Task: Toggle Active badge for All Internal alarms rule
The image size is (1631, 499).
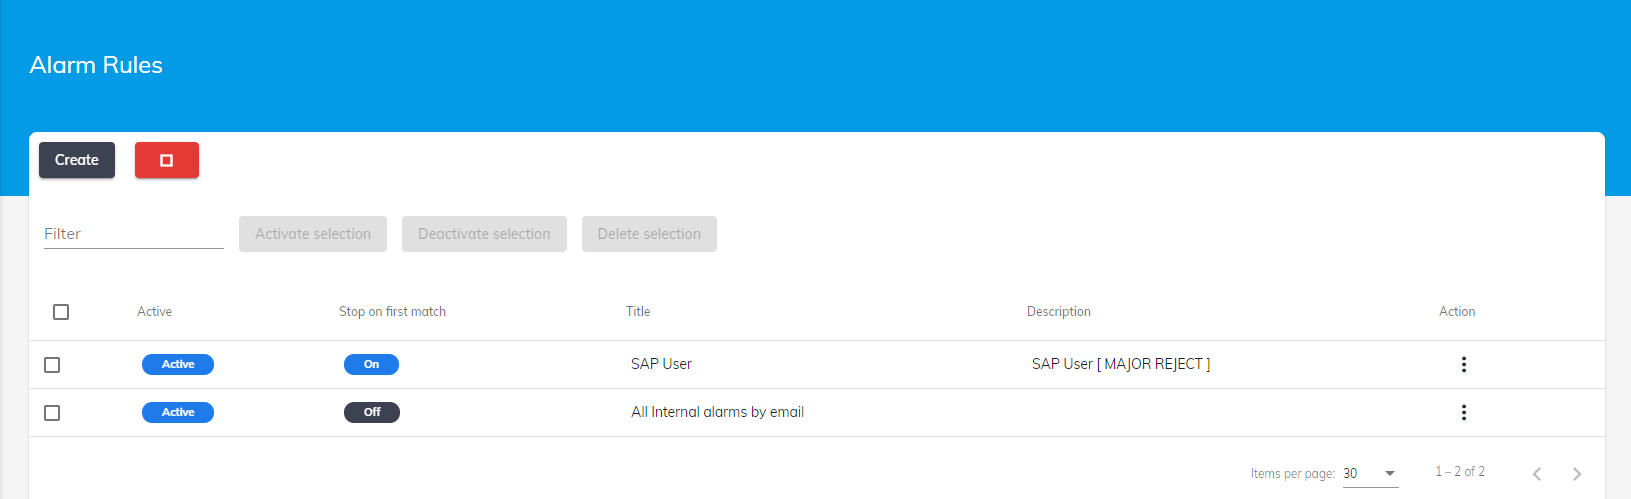Action: click(x=178, y=413)
